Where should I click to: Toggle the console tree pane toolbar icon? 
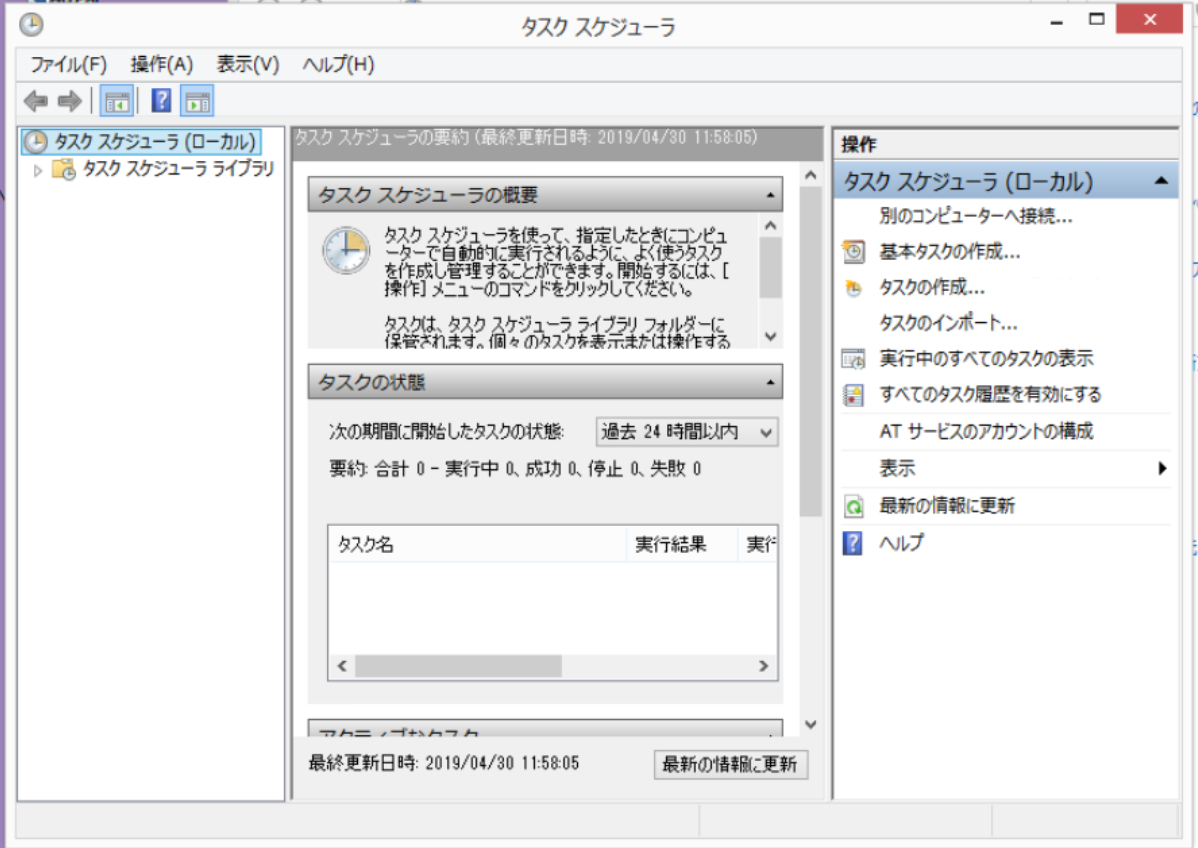pyautogui.click(x=117, y=101)
